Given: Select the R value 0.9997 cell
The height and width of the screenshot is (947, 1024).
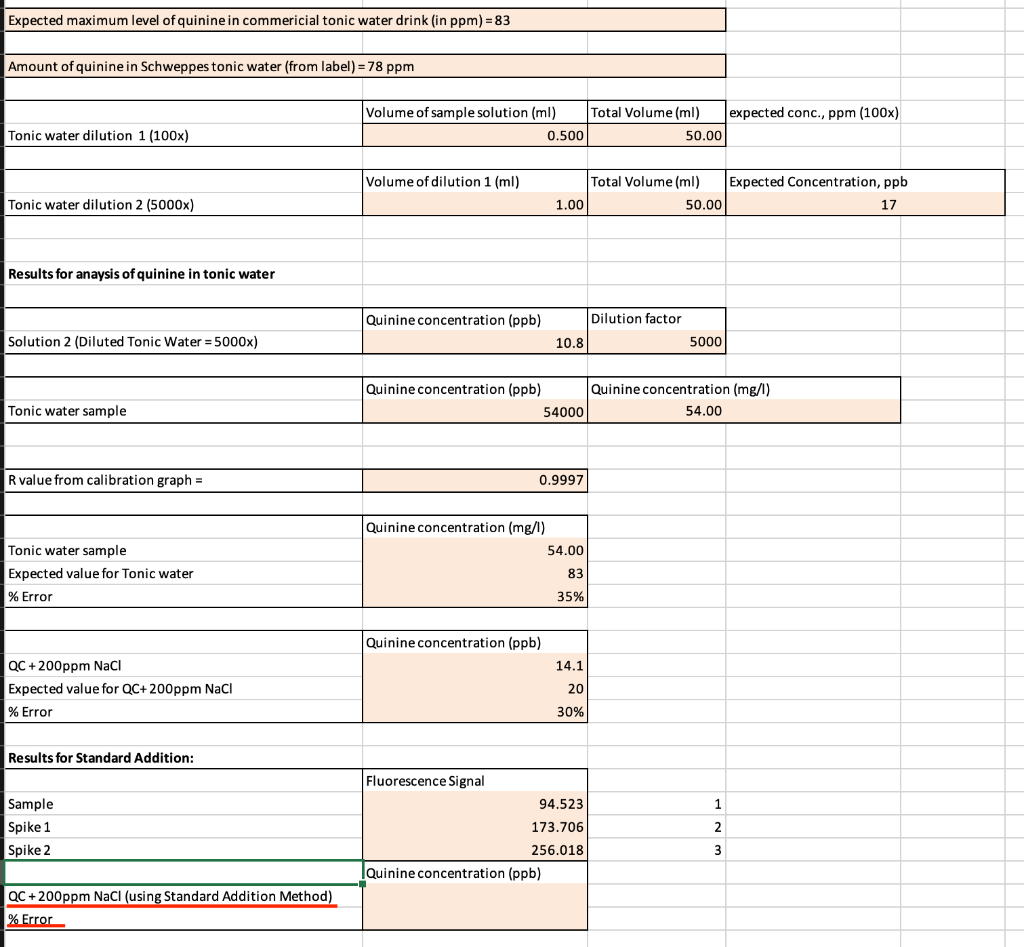Looking at the screenshot, I should click(x=475, y=480).
